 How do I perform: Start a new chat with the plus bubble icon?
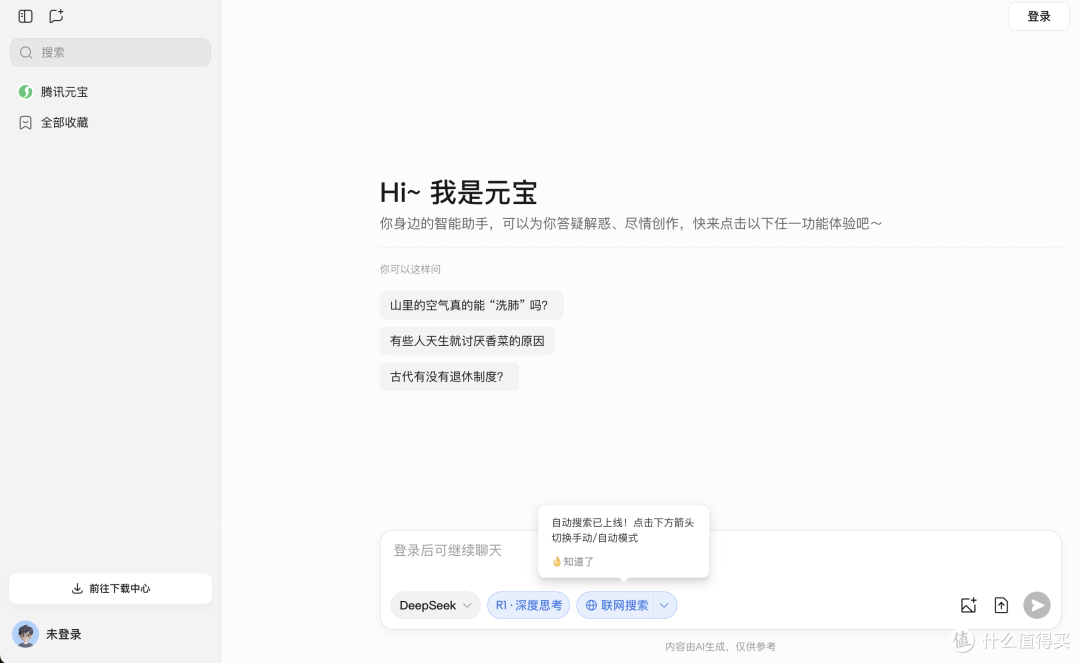point(56,16)
